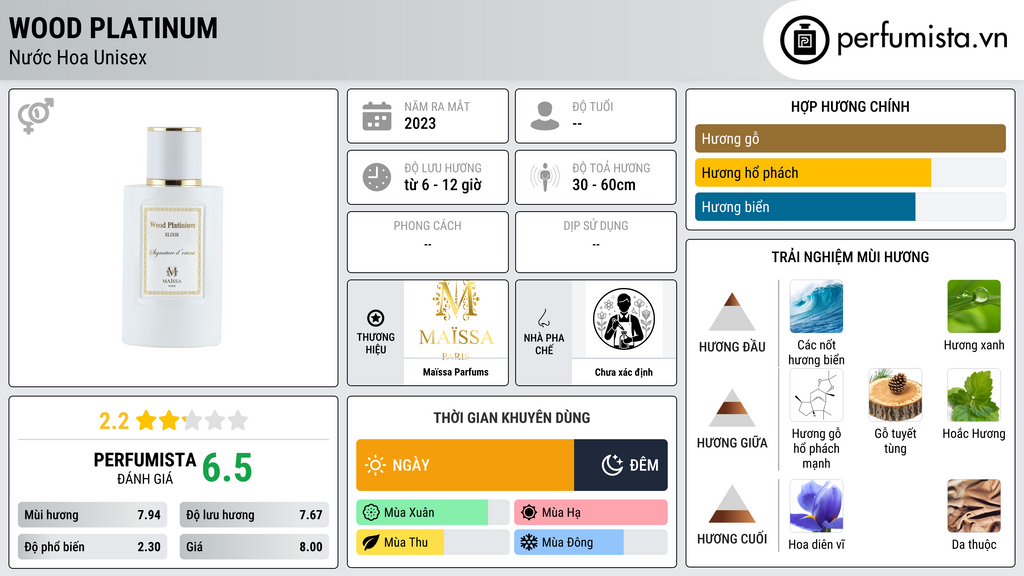Open the Hương xanh green leaf image

974,306
